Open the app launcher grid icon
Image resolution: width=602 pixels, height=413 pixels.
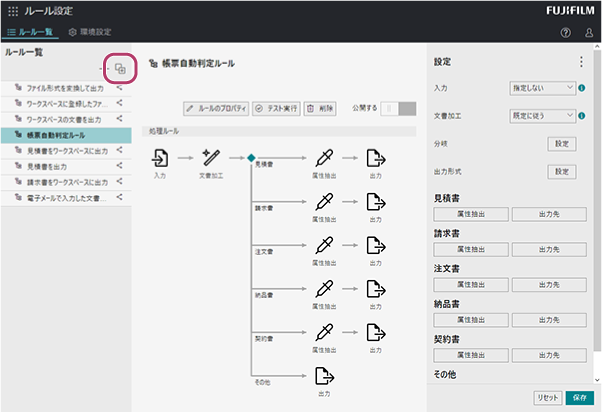tap(13, 11)
